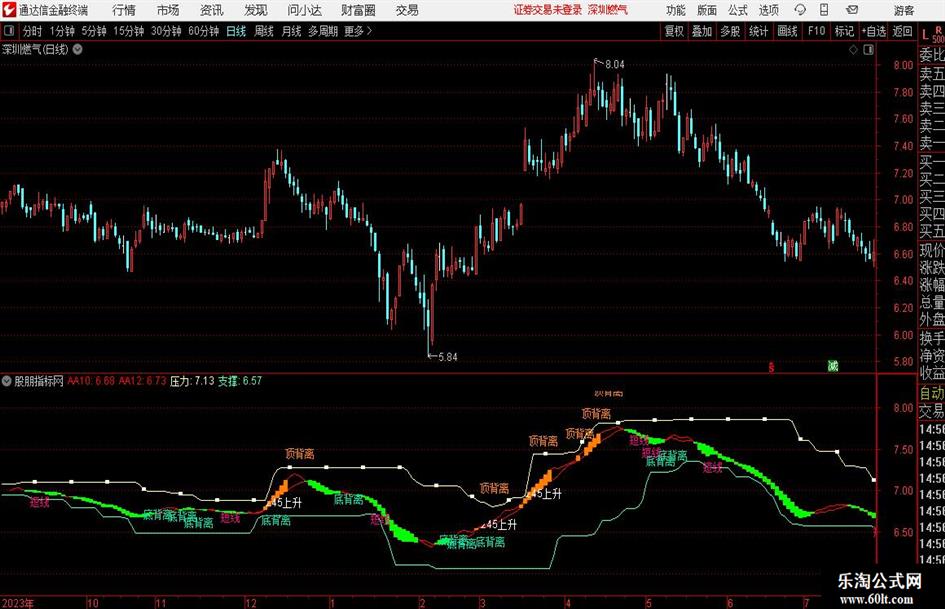This screenshot has width=945, height=609.
Task: Click the 叠加 overlay toolbar button
Action: [702, 31]
